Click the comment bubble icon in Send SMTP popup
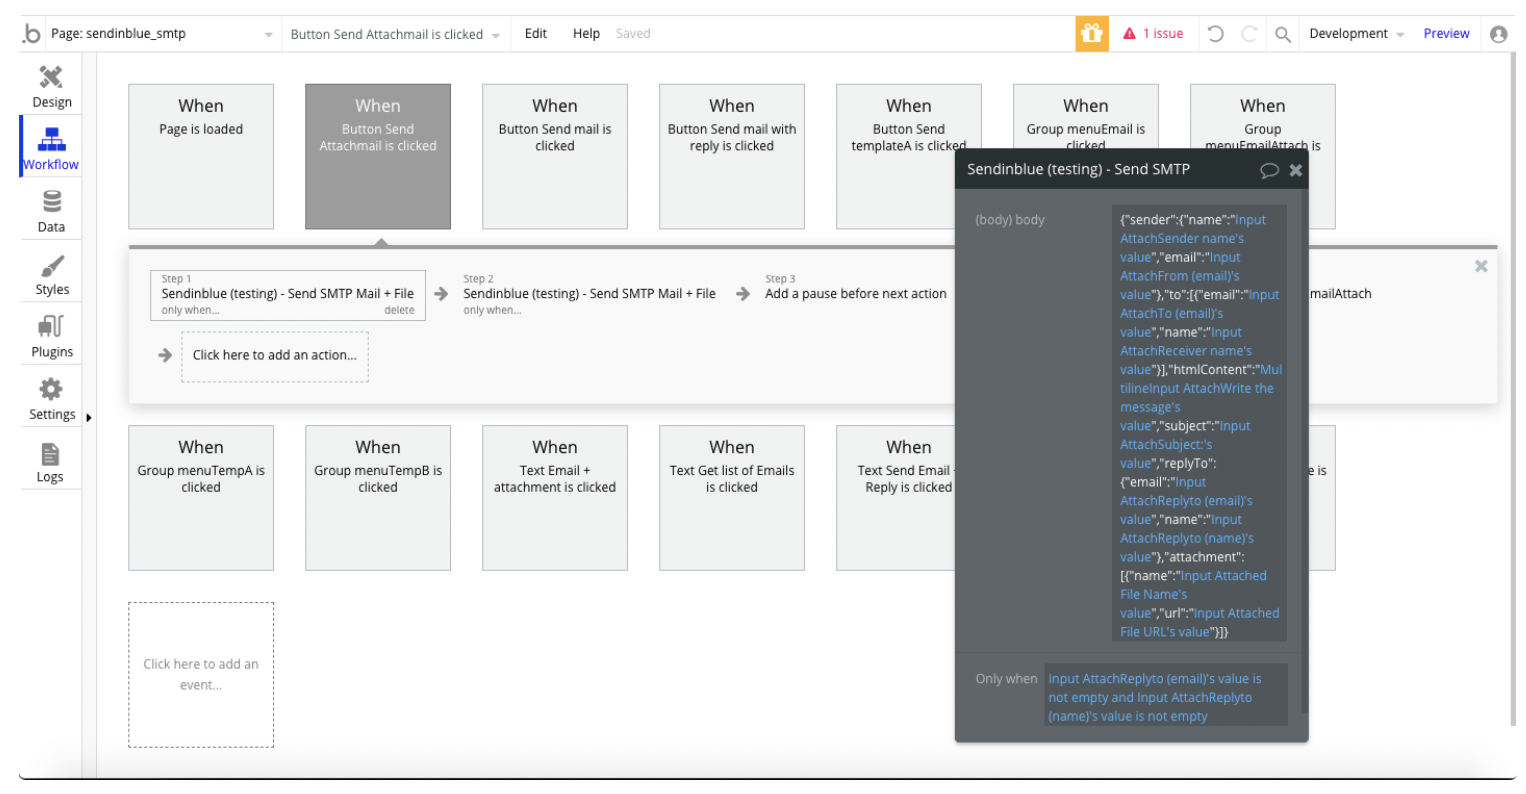The height and width of the screenshot is (794, 1526). 1269,170
